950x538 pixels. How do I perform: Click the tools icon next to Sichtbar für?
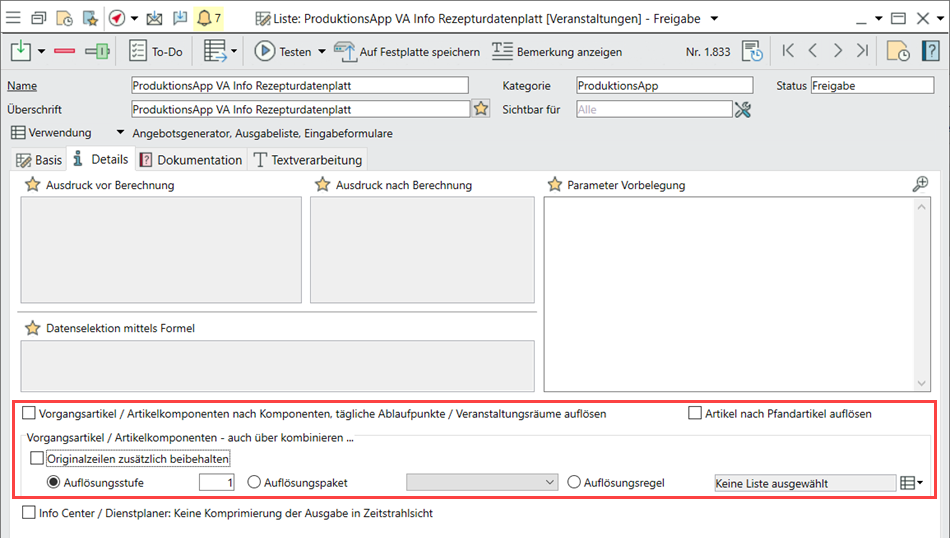tap(742, 109)
